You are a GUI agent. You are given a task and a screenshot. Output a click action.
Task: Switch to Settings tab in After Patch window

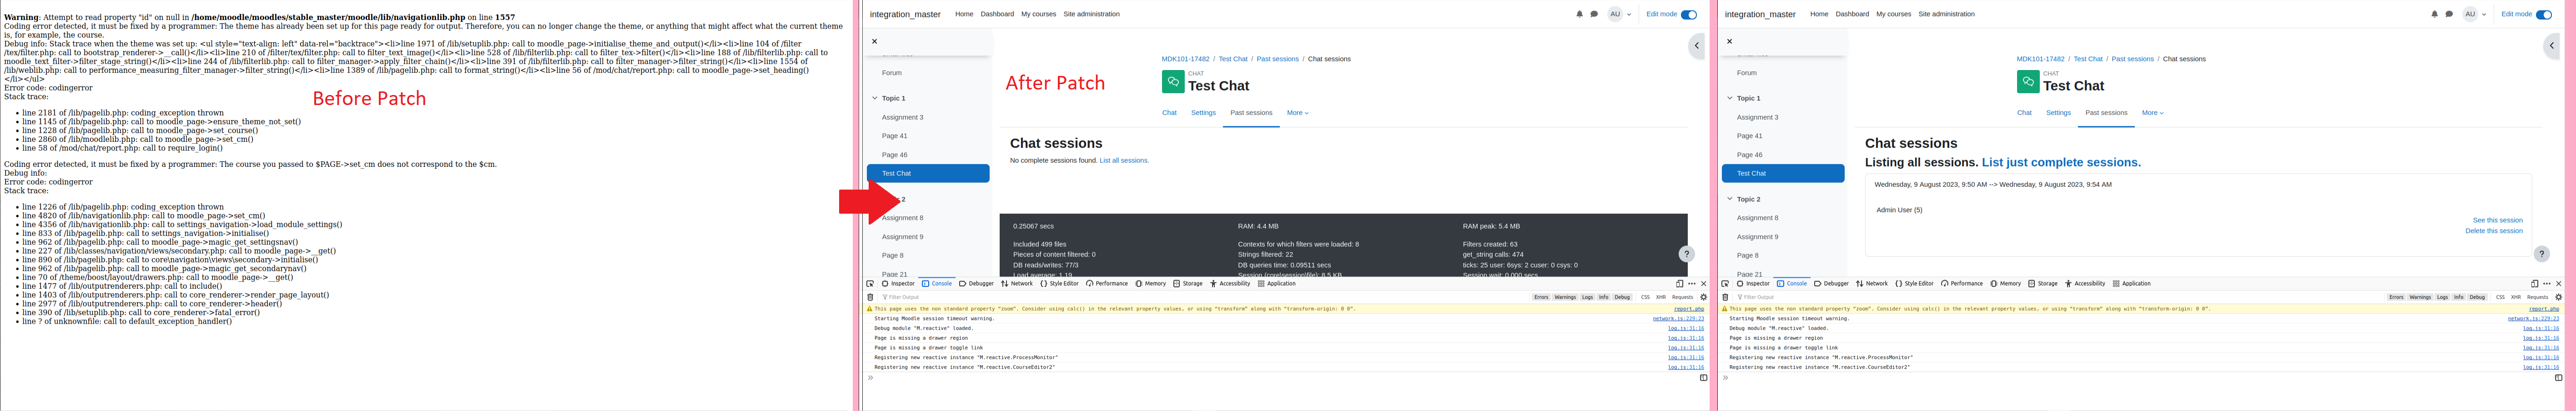(1203, 113)
